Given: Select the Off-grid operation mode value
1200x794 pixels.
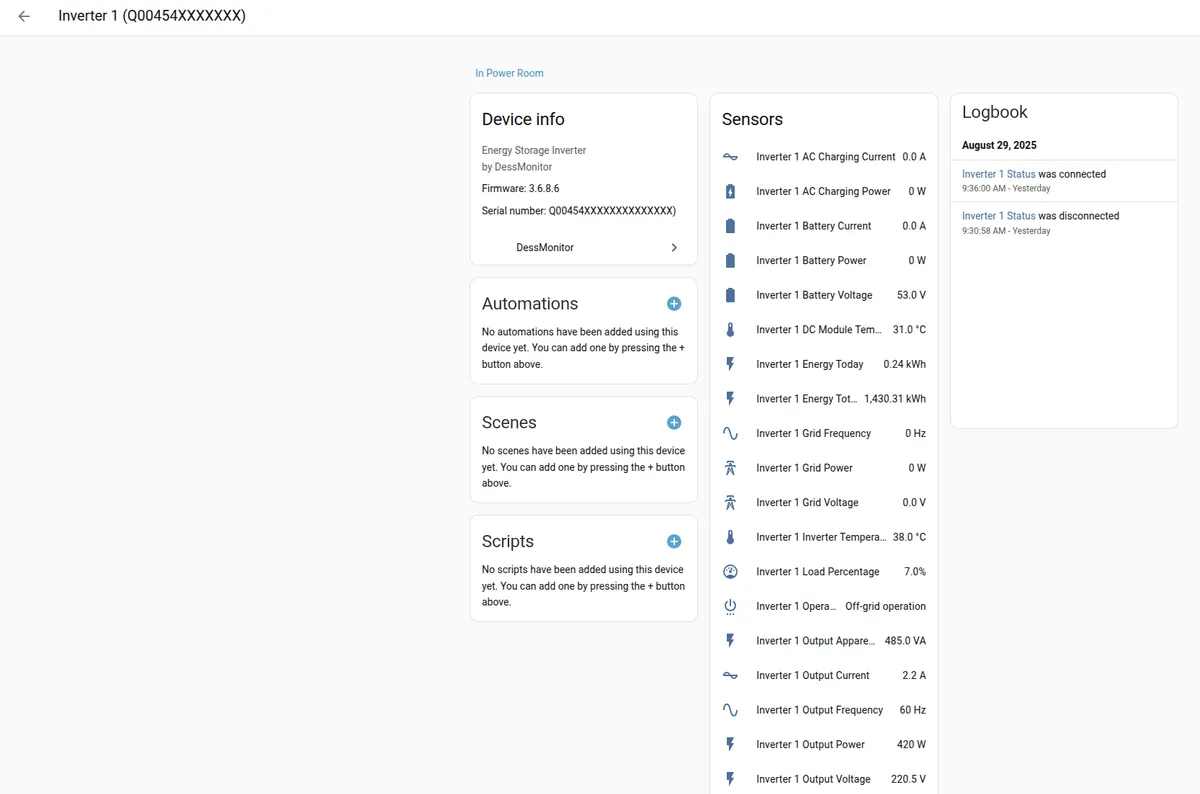Looking at the screenshot, I should (x=886, y=606).
